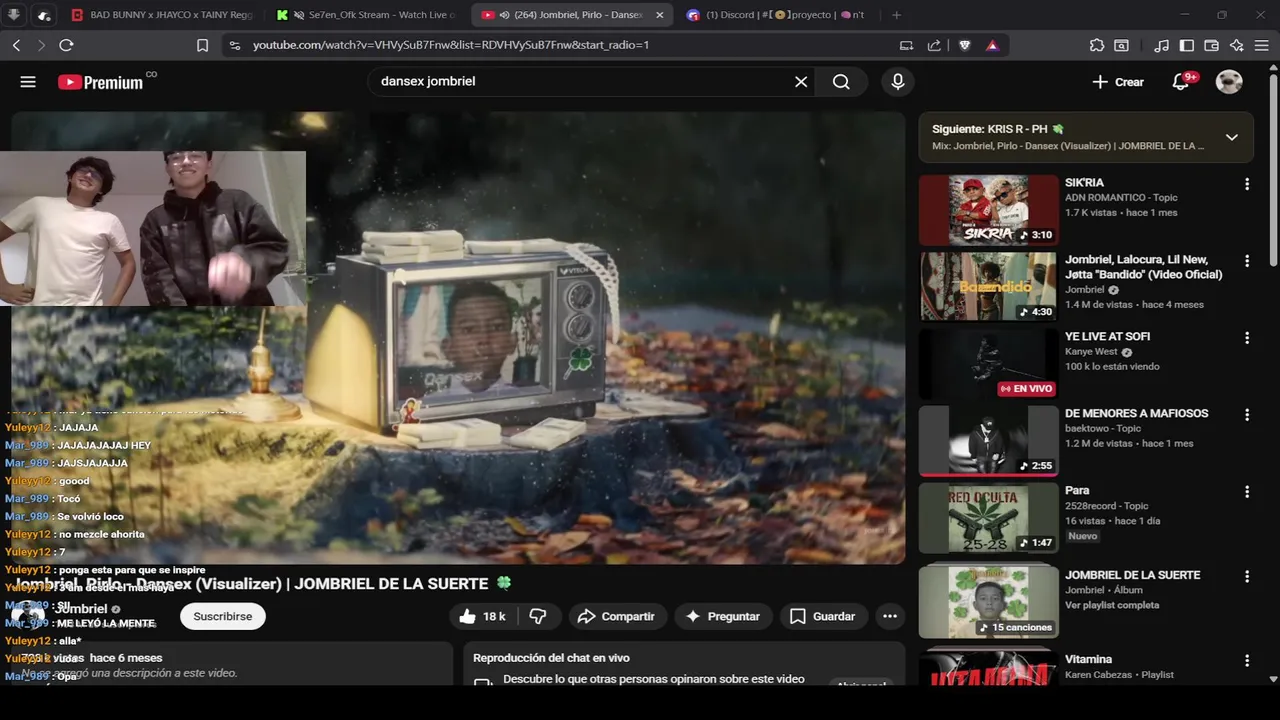This screenshot has height=720, width=1280.
Task: Open the Para video thumbnail
Action: point(988,518)
